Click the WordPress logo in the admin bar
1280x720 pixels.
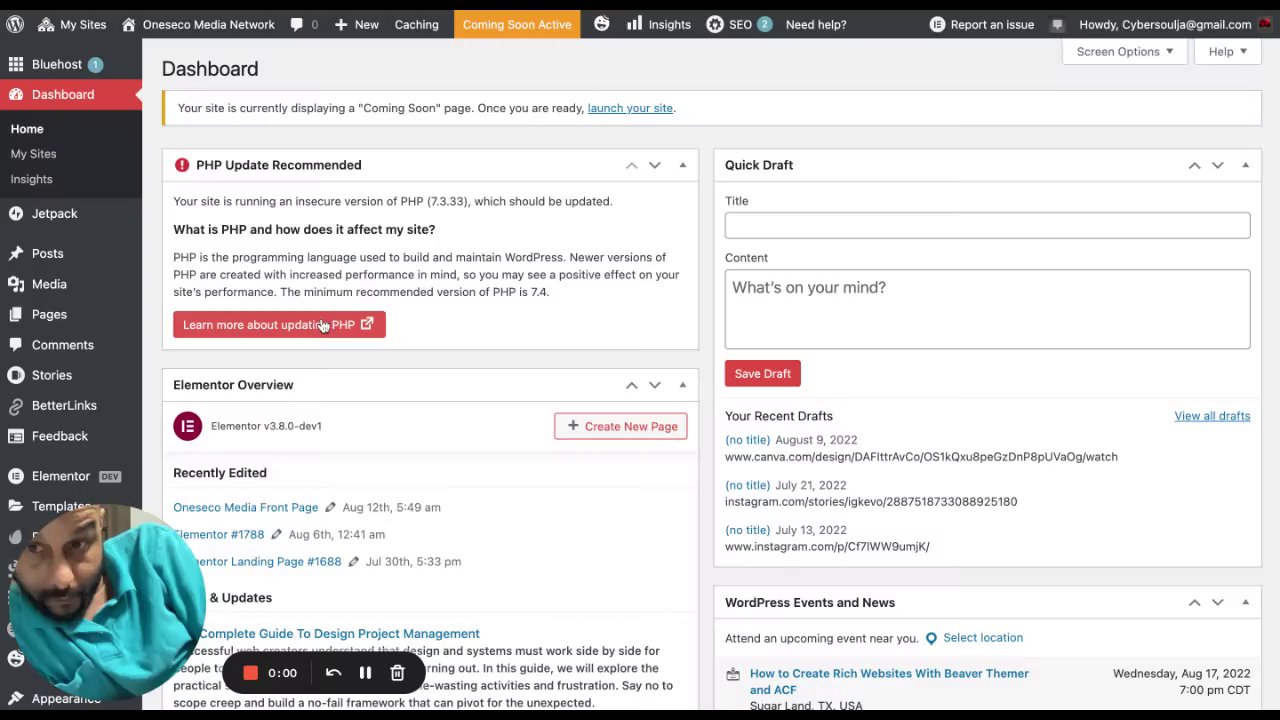point(17,24)
